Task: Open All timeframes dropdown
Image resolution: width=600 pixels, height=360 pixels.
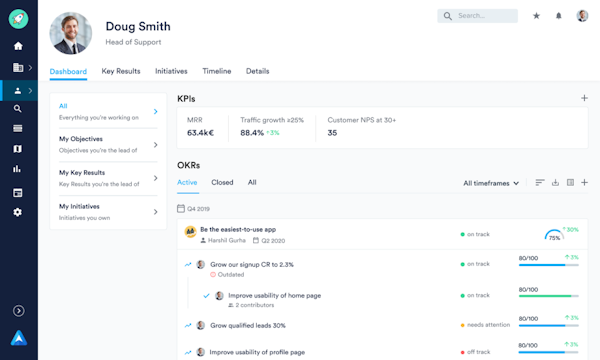Action: pyautogui.click(x=491, y=183)
